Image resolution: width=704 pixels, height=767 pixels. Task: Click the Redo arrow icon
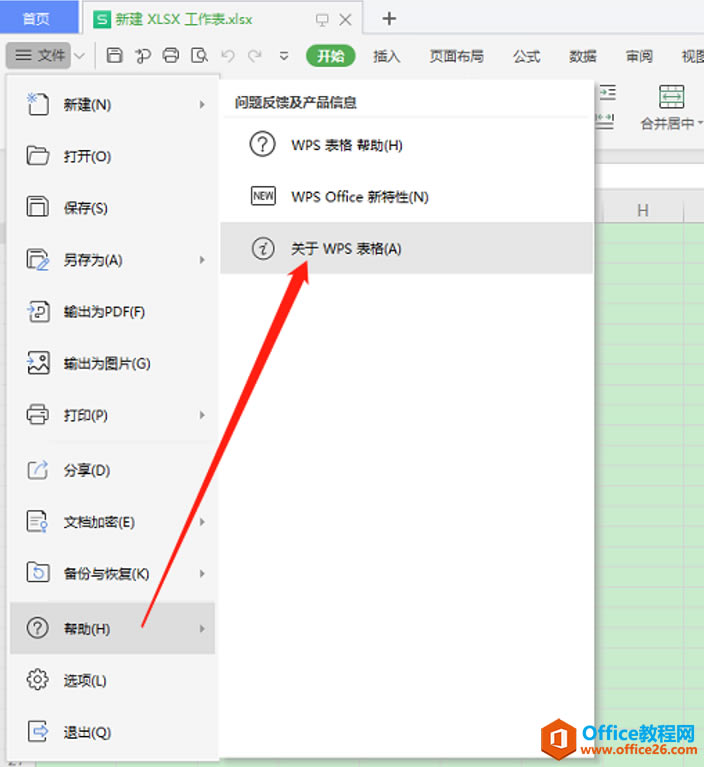[x=254, y=56]
